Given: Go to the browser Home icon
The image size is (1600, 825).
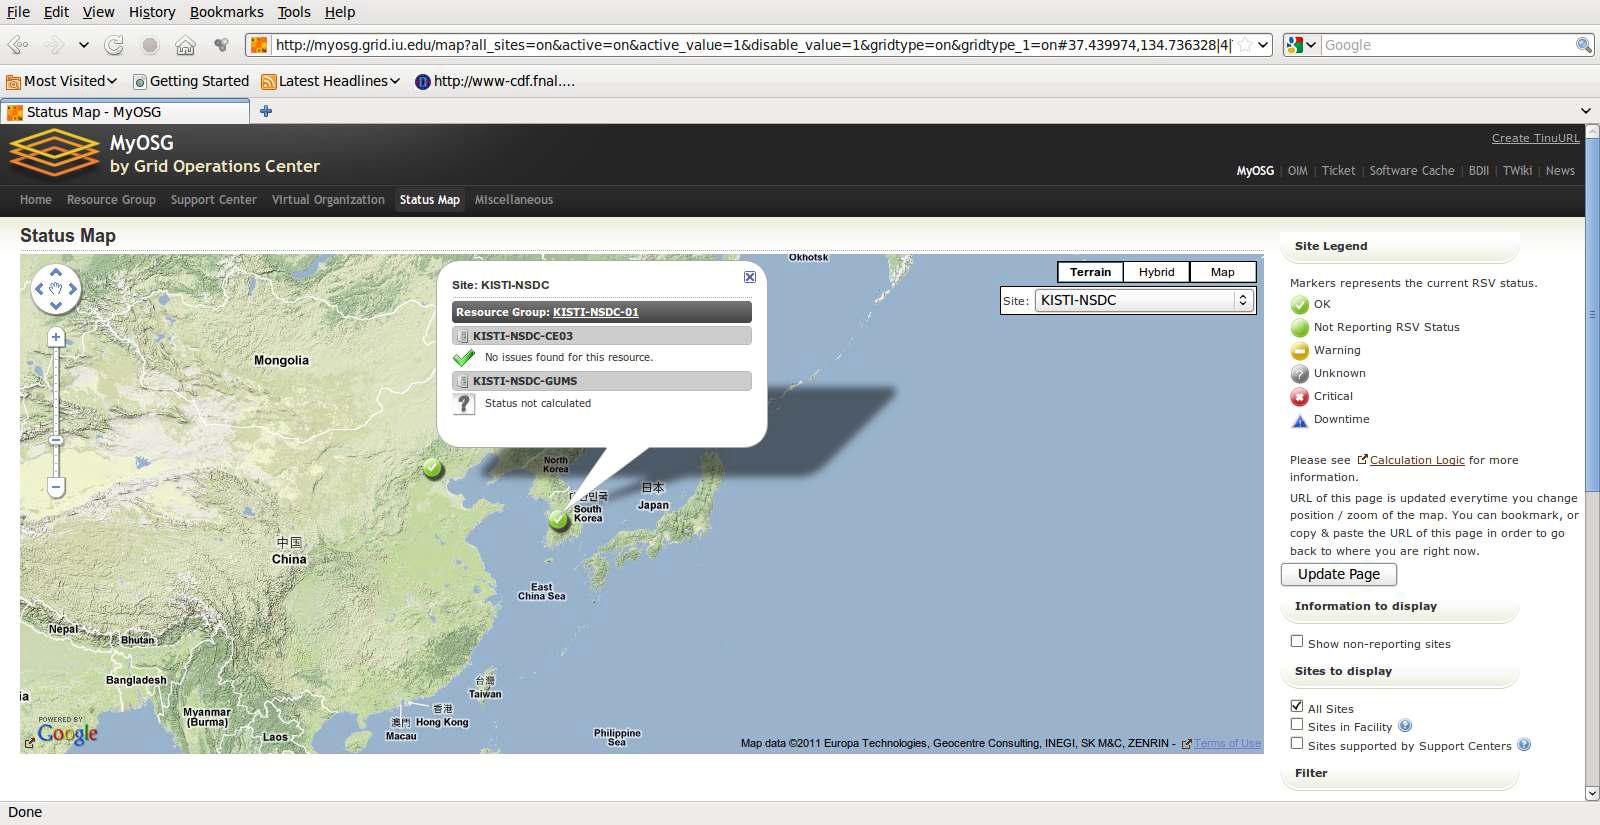Looking at the screenshot, I should point(185,45).
